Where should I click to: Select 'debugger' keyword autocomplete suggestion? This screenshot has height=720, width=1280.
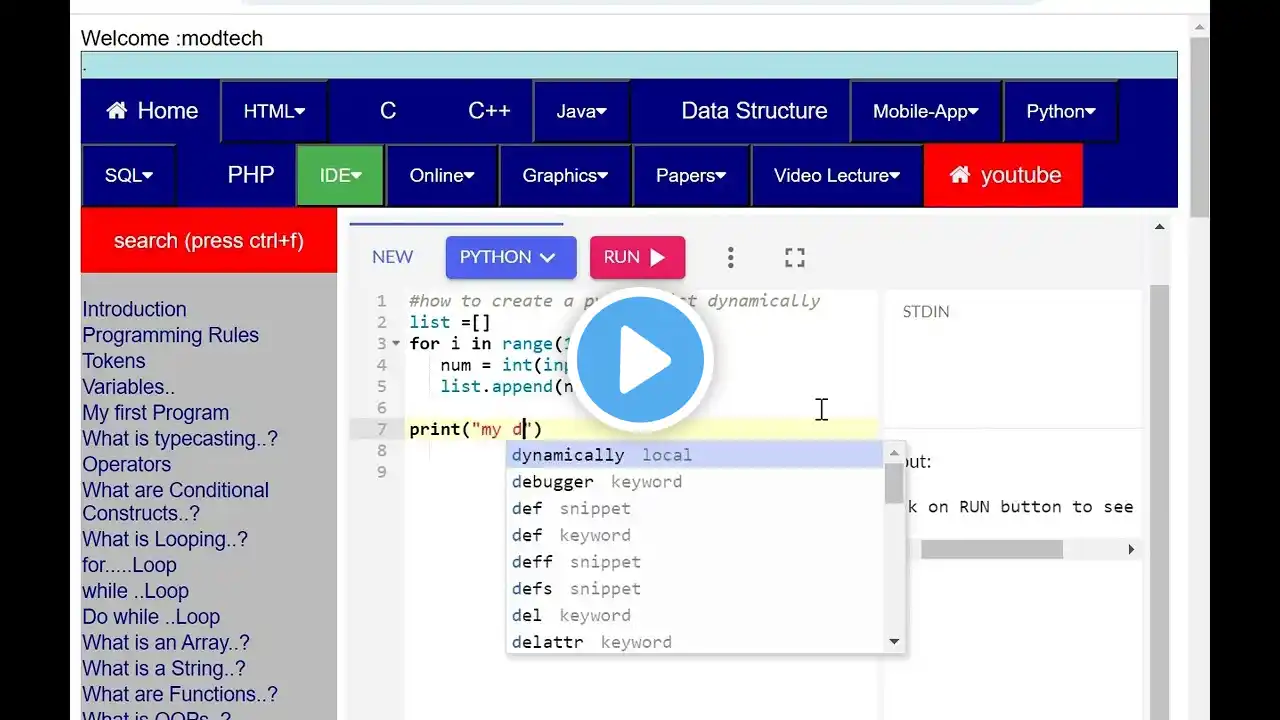pos(695,482)
